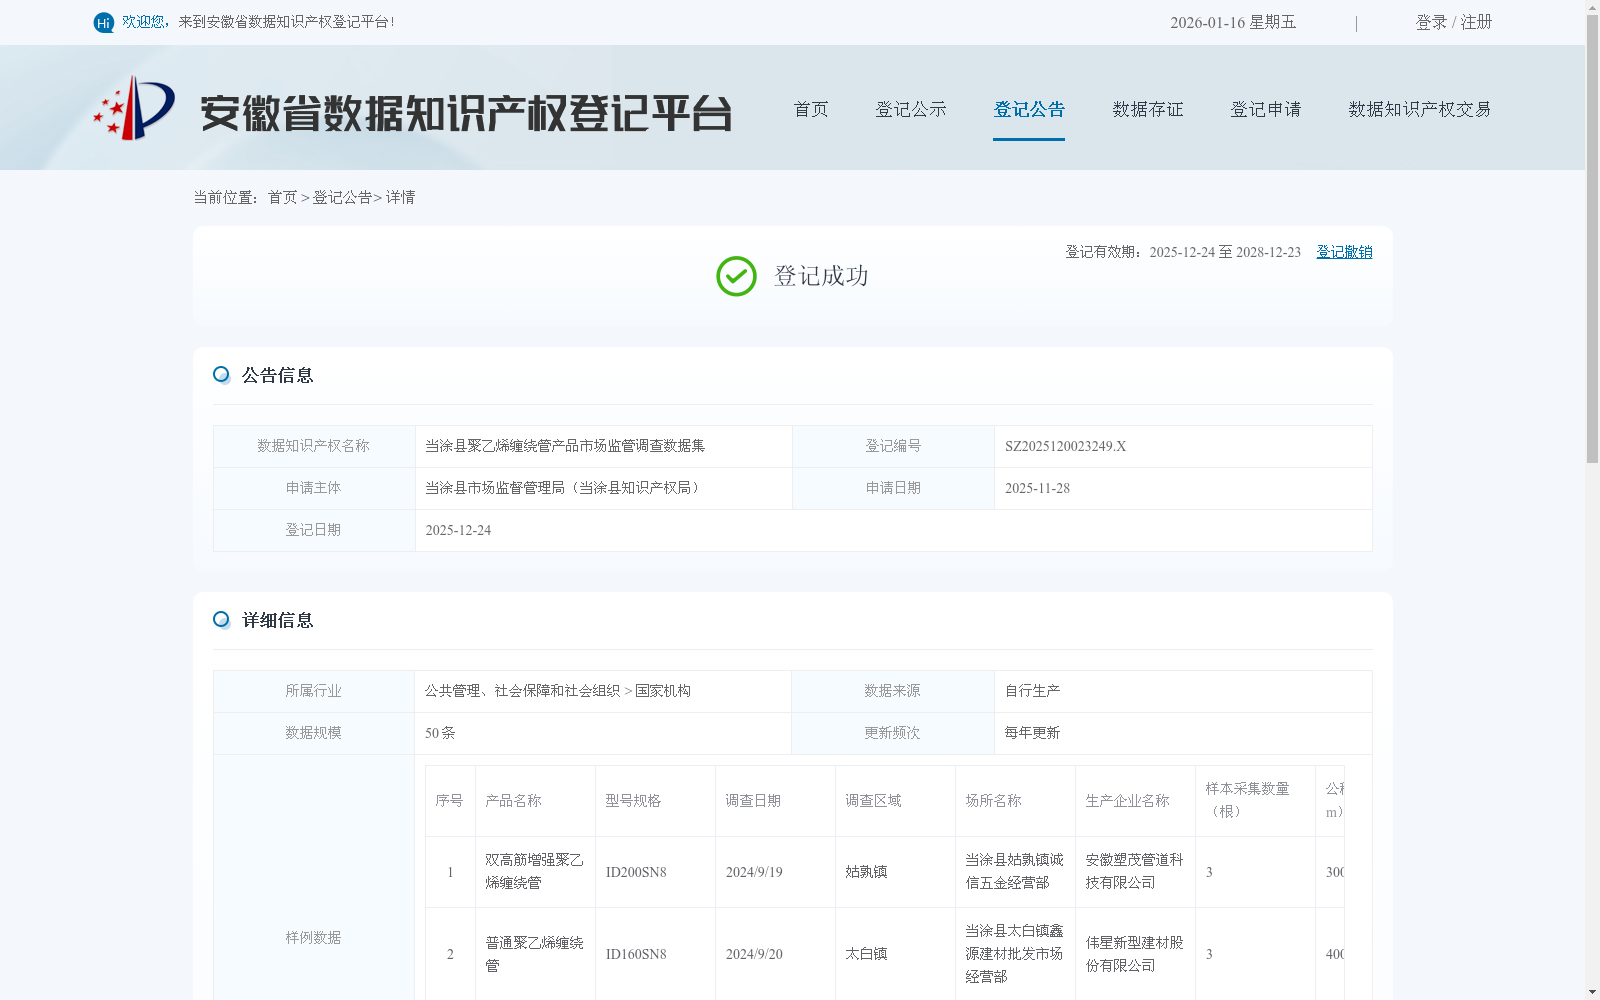Click the 登录 link in header
1600x1000 pixels.
pyautogui.click(x=1431, y=22)
